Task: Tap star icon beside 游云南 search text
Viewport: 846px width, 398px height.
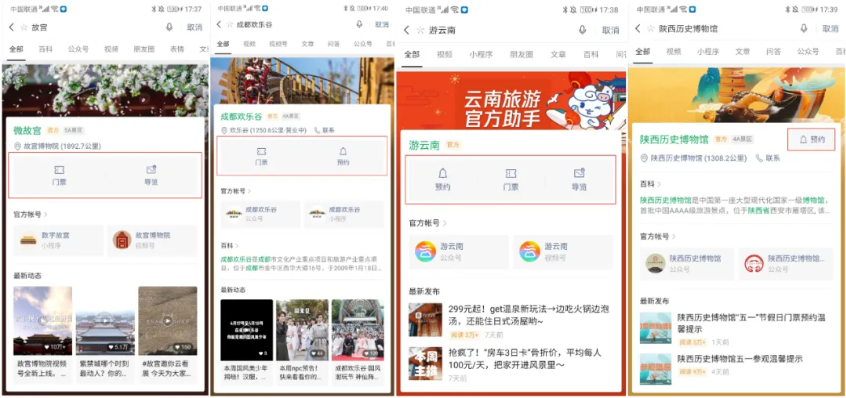Action: pyautogui.click(x=420, y=30)
